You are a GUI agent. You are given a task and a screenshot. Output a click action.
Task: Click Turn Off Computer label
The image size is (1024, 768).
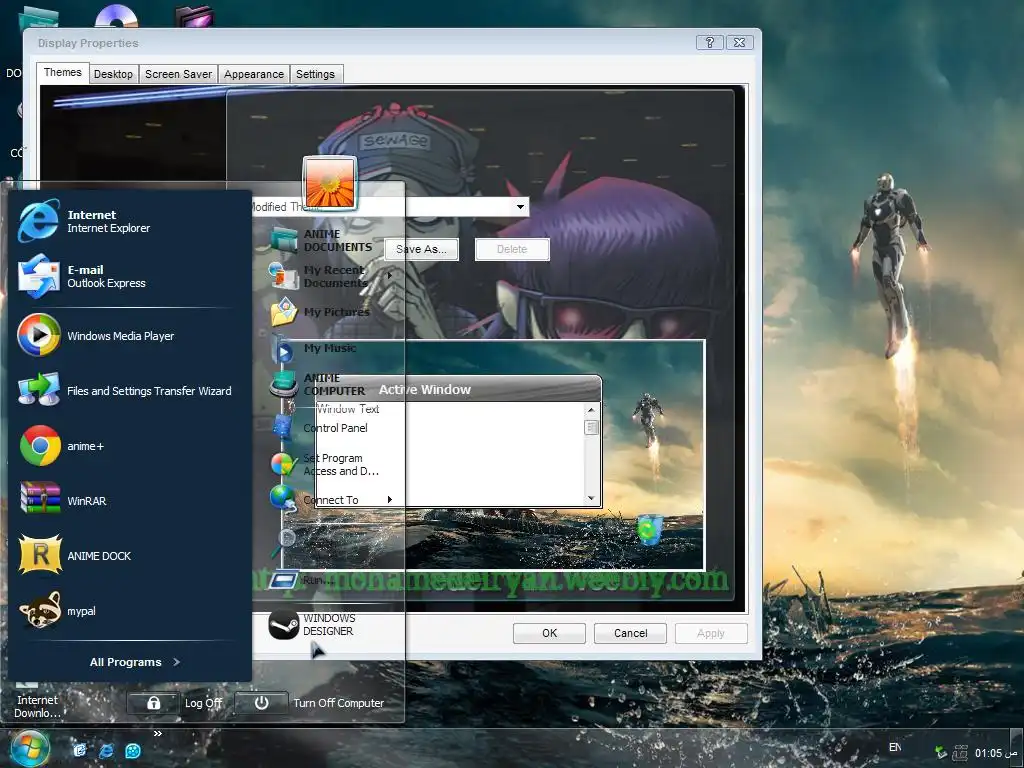click(x=338, y=703)
